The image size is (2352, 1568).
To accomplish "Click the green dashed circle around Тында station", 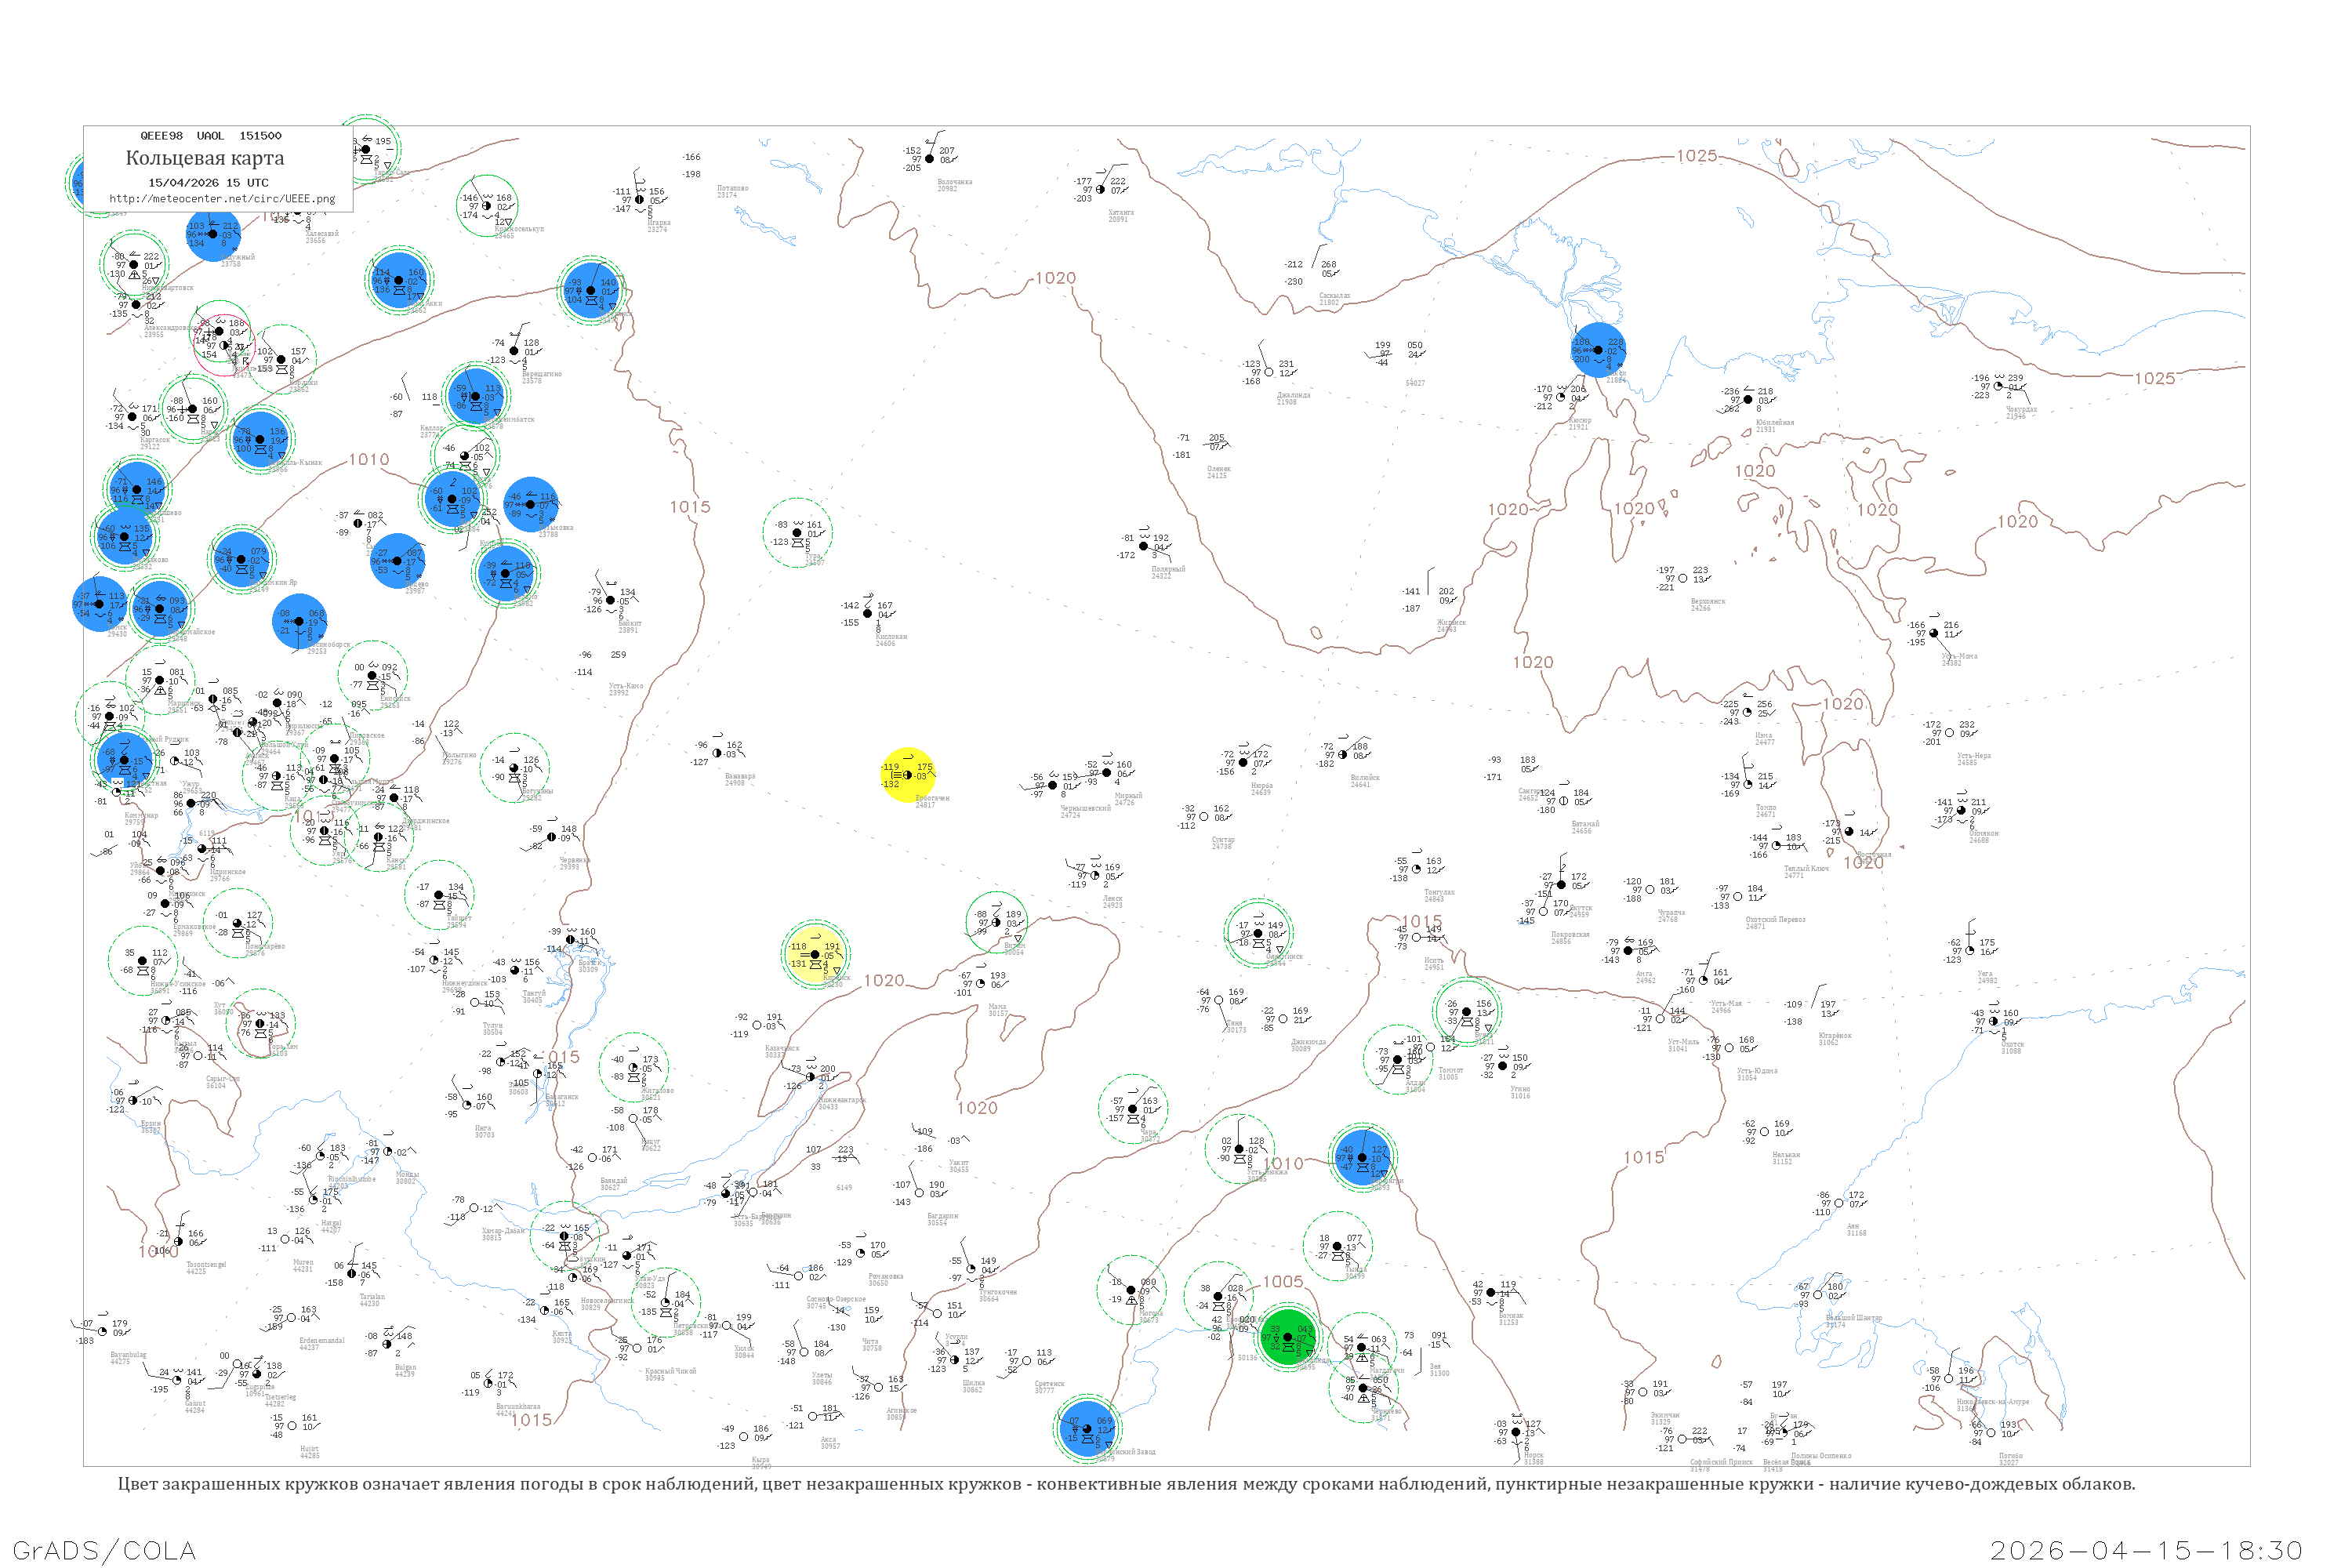I will (1338, 1246).
